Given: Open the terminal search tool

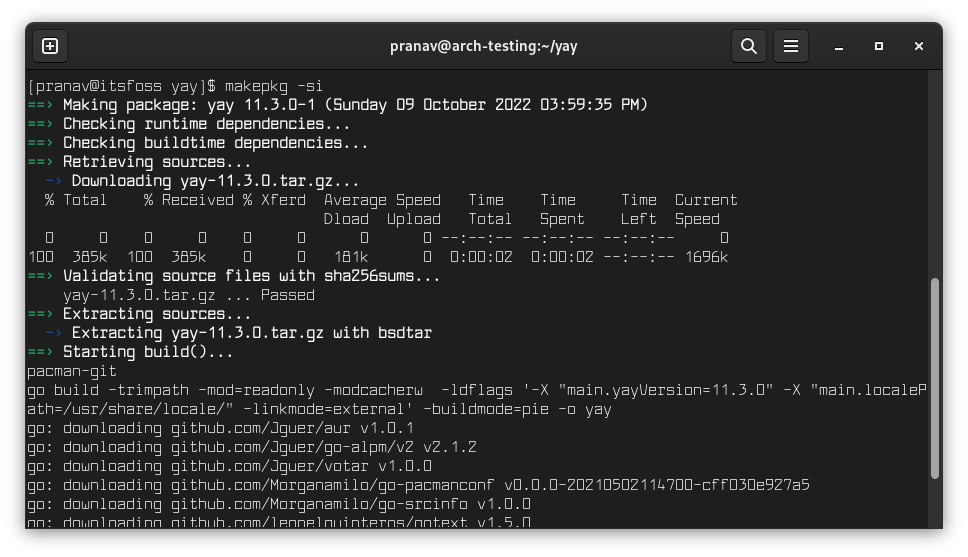Looking at the screenshot, I should coord(748,46).
